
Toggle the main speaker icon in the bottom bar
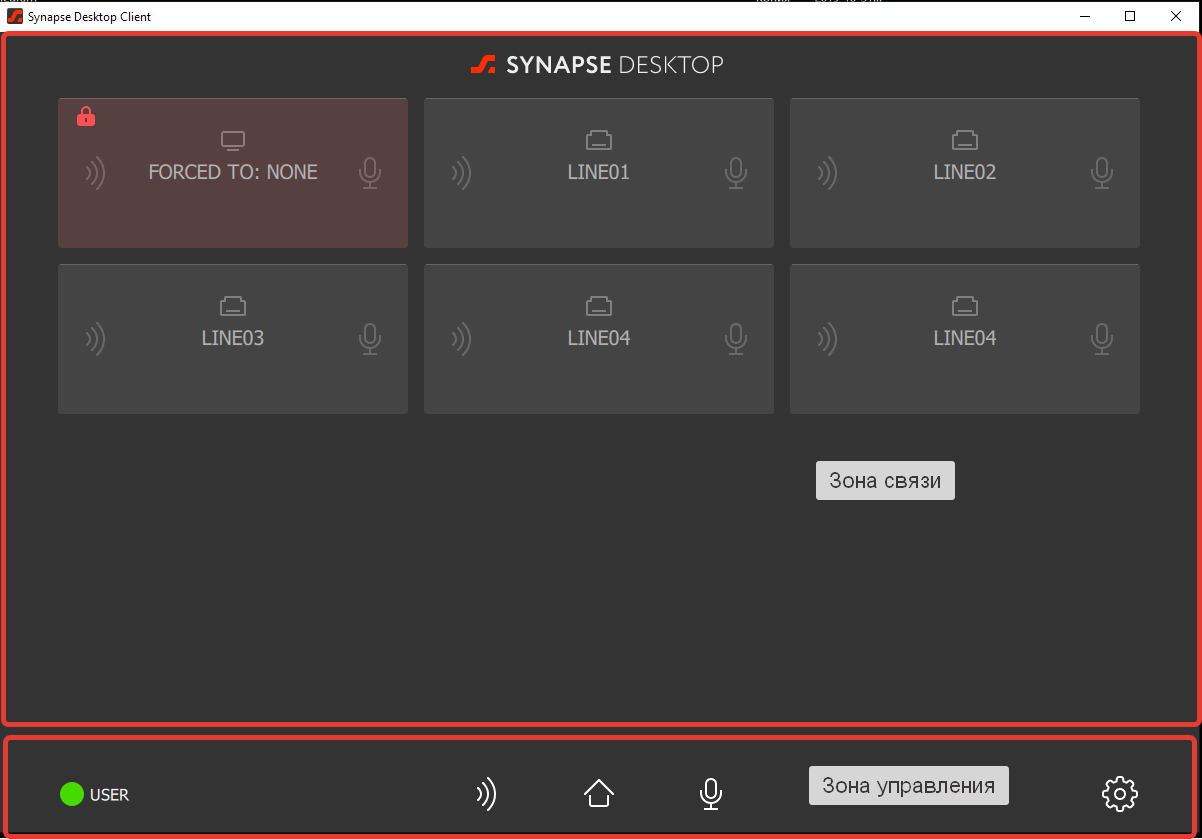pos(486,794)
